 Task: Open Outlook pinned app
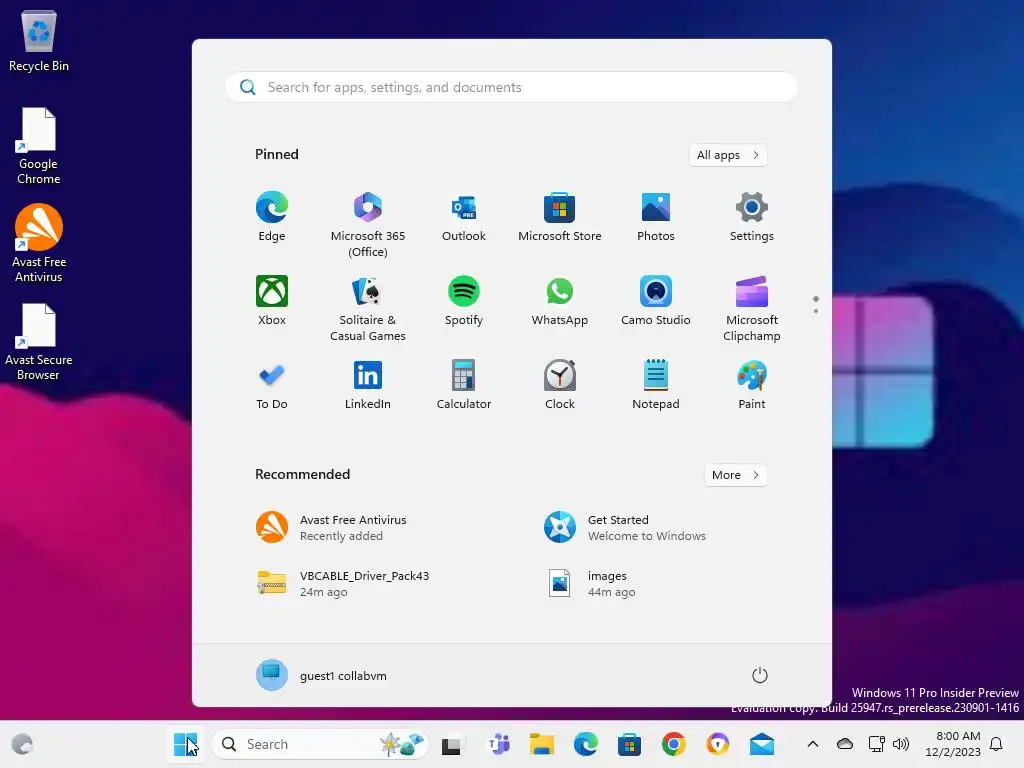tap(464, 217)
